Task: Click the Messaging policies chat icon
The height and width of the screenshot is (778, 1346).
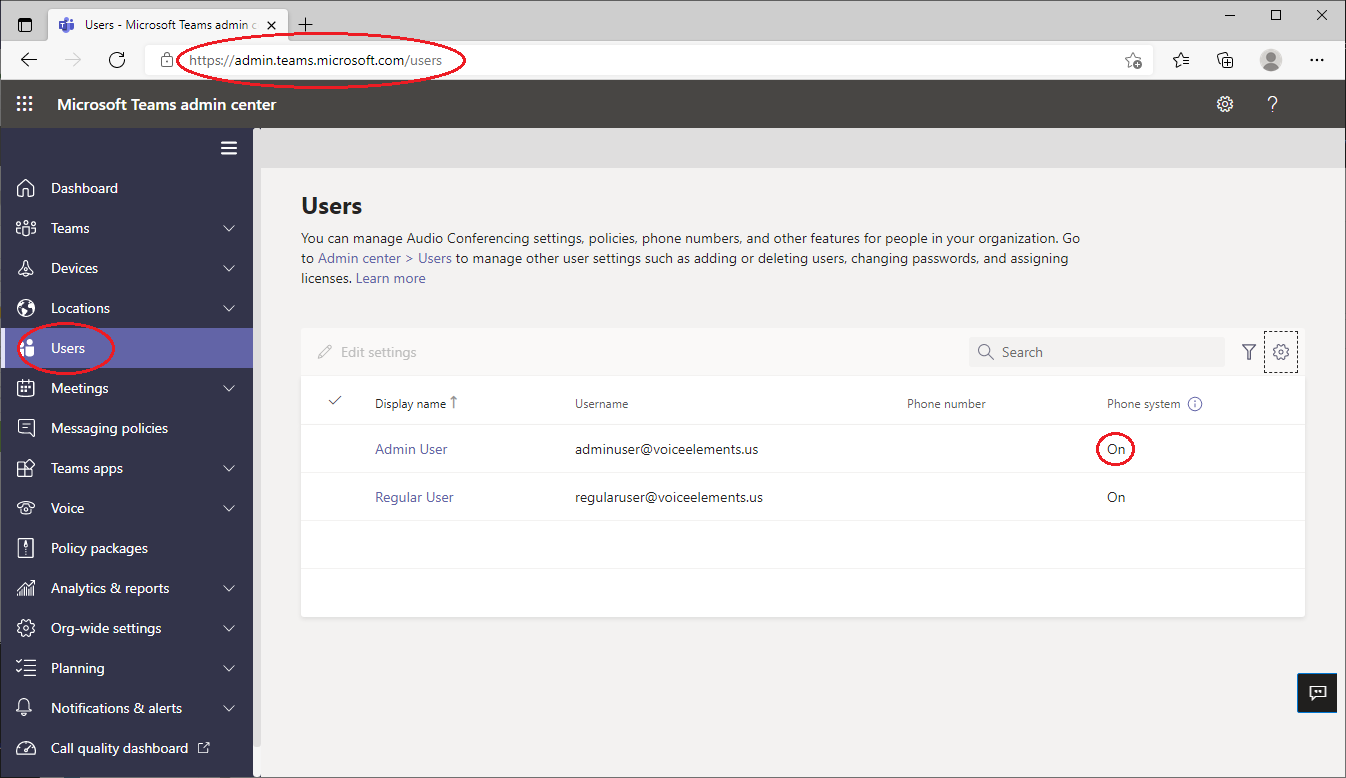Action: [26, 428]
